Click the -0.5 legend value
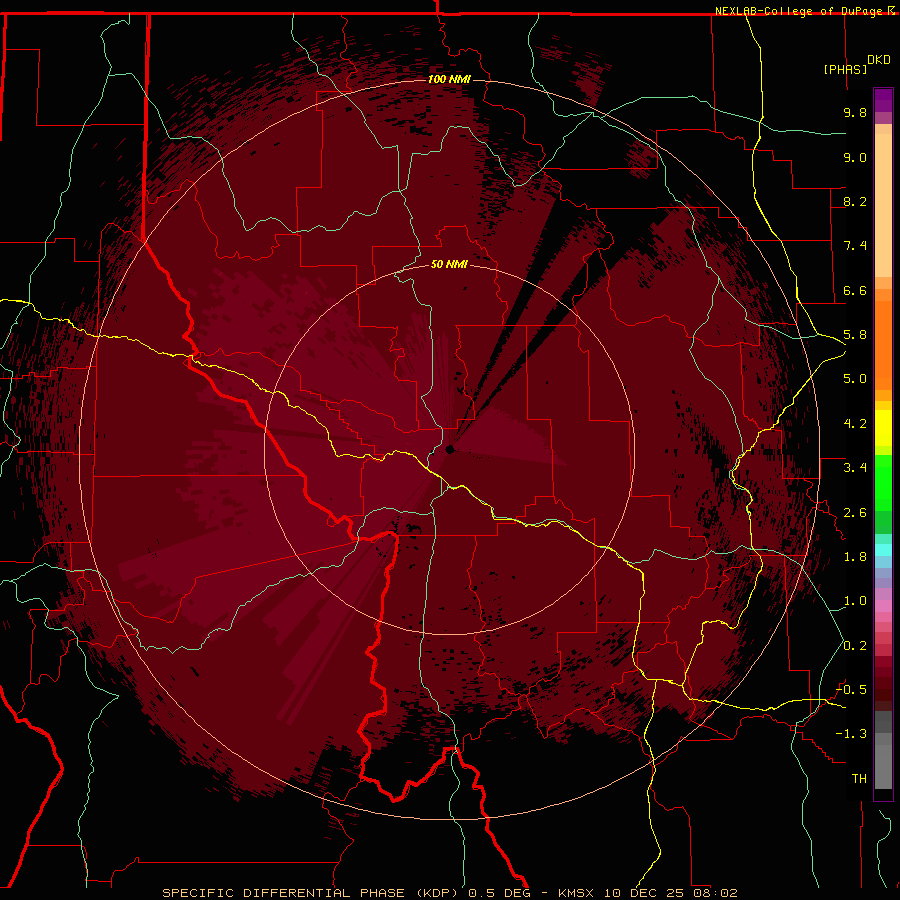This screenshot has height=900, width=900. pos(851,690)
